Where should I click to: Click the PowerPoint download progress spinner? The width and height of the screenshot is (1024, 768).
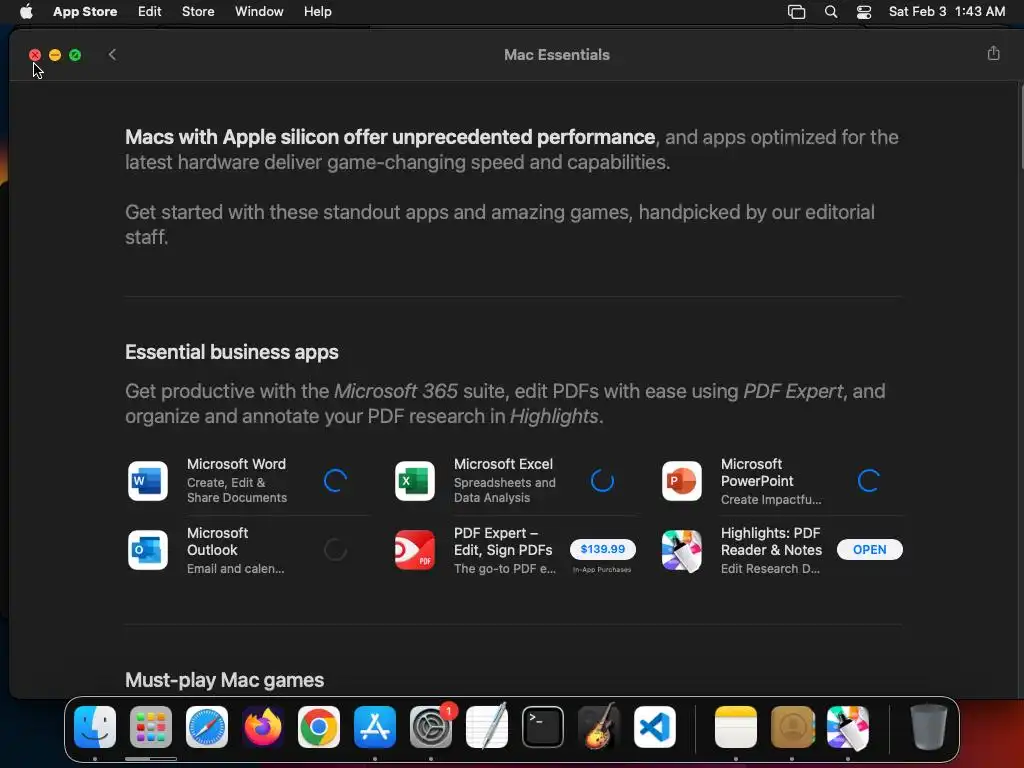click(x=869, y=481)
